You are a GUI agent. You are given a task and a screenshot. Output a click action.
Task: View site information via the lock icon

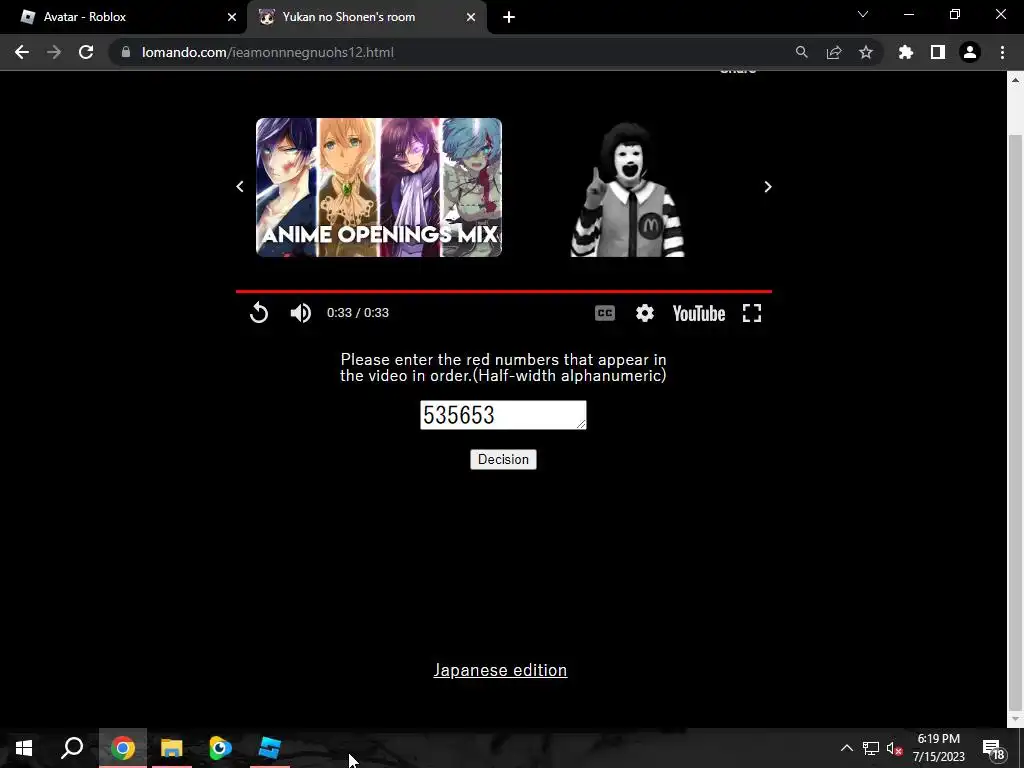pyautogui.click(x=126, y=52)
